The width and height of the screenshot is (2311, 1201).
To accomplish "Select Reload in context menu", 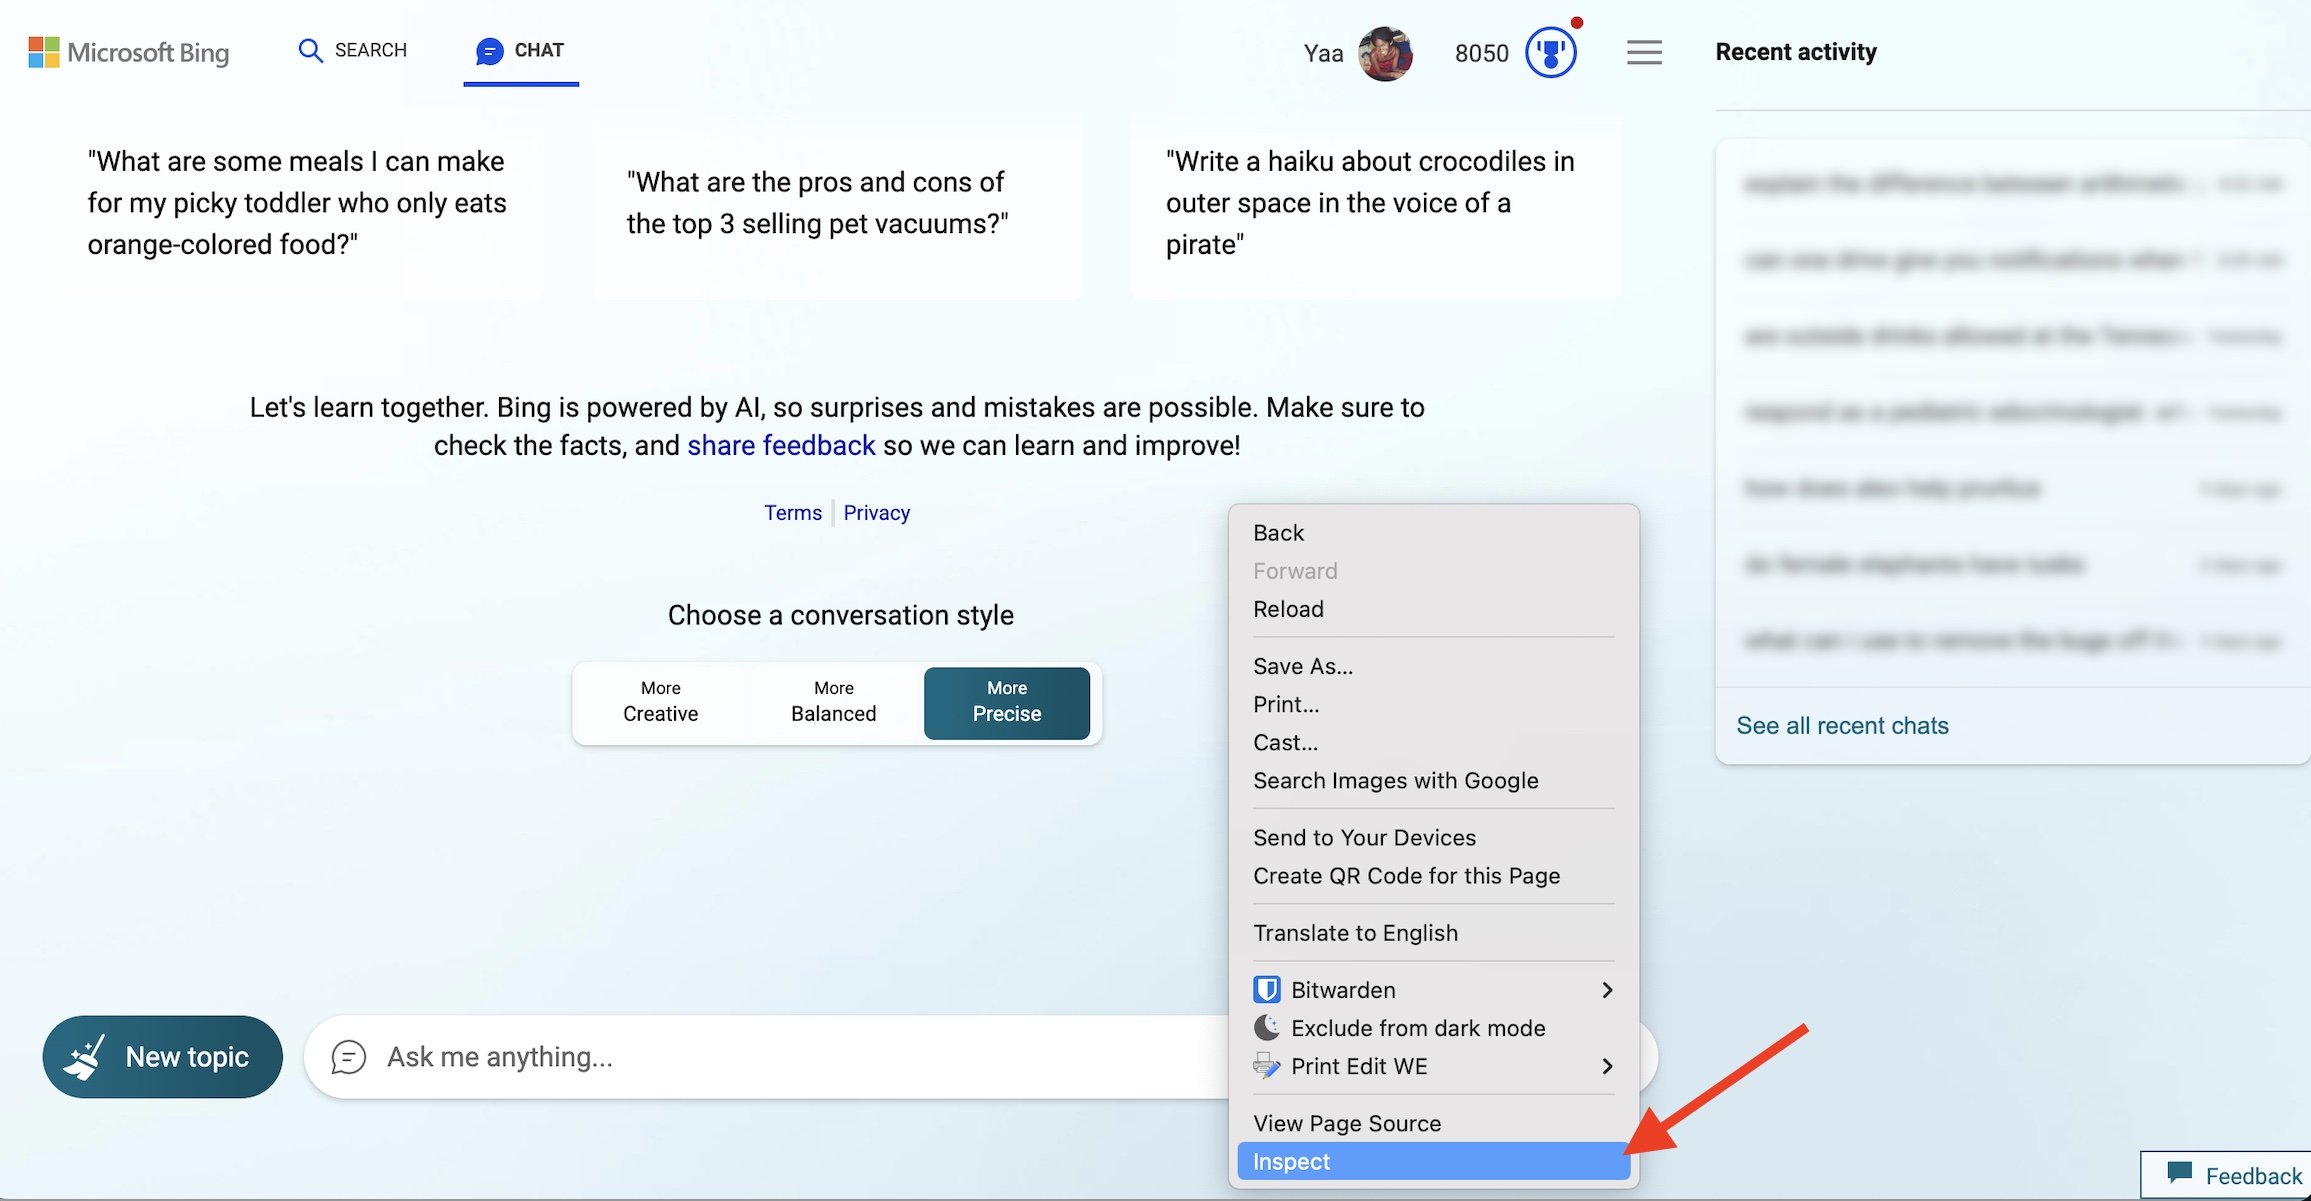I will pos(1434,608).
